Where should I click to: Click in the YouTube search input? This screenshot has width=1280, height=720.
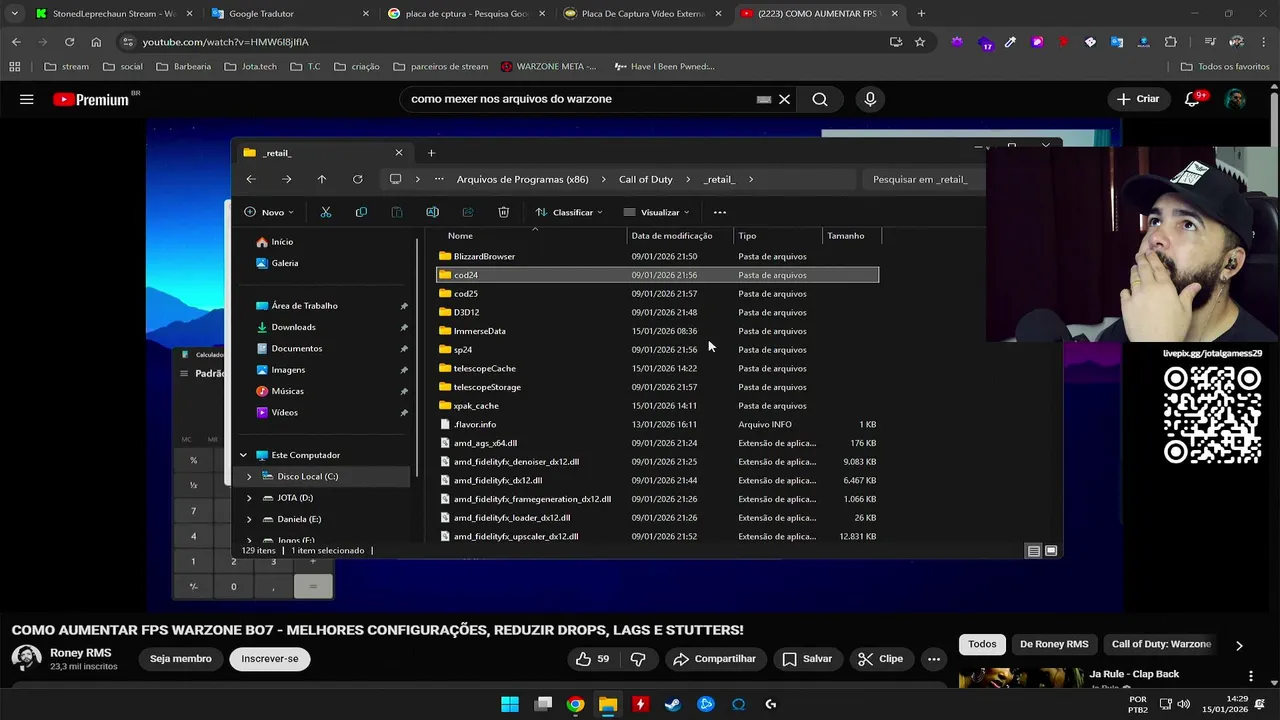click(x=580, y=99)
